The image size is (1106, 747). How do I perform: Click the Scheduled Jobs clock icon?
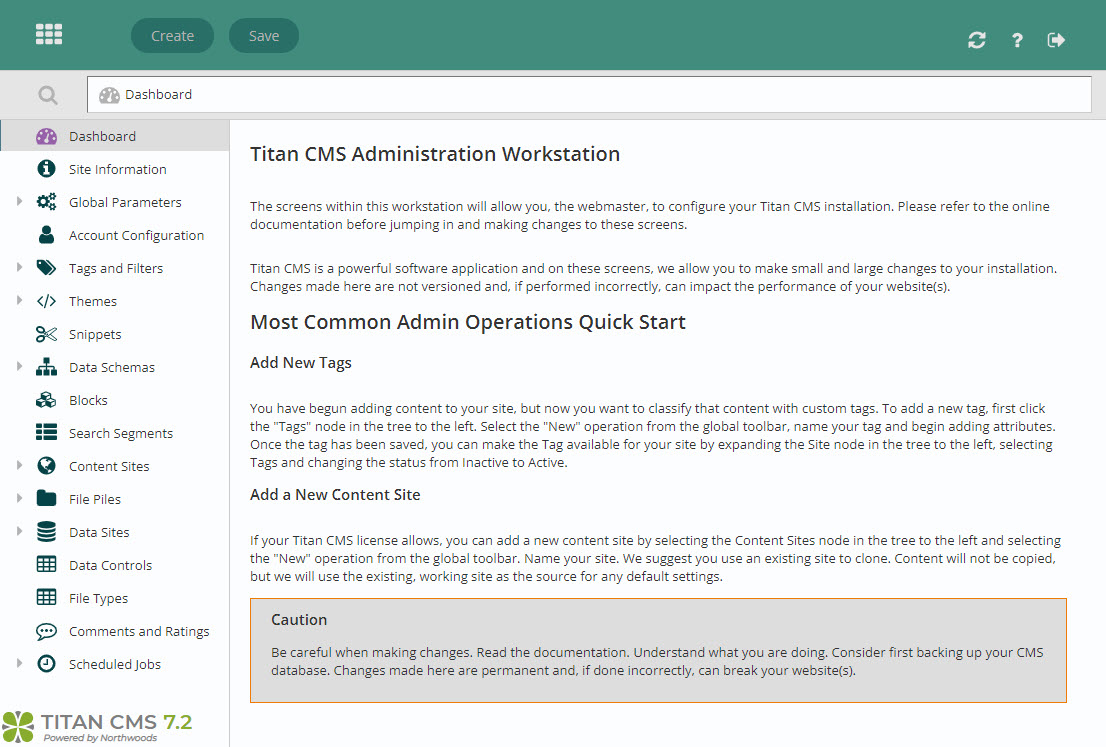click(x=47, y=664)
